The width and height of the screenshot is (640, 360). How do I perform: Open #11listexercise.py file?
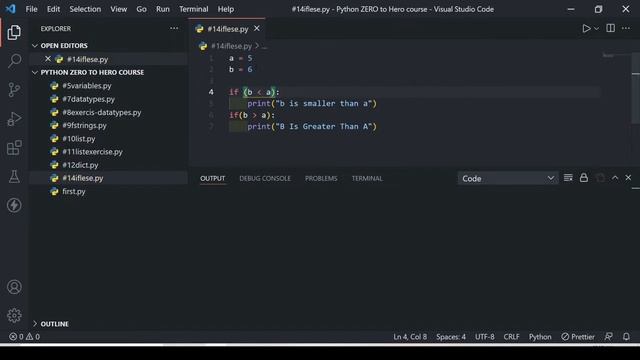[x=92, y=152]
